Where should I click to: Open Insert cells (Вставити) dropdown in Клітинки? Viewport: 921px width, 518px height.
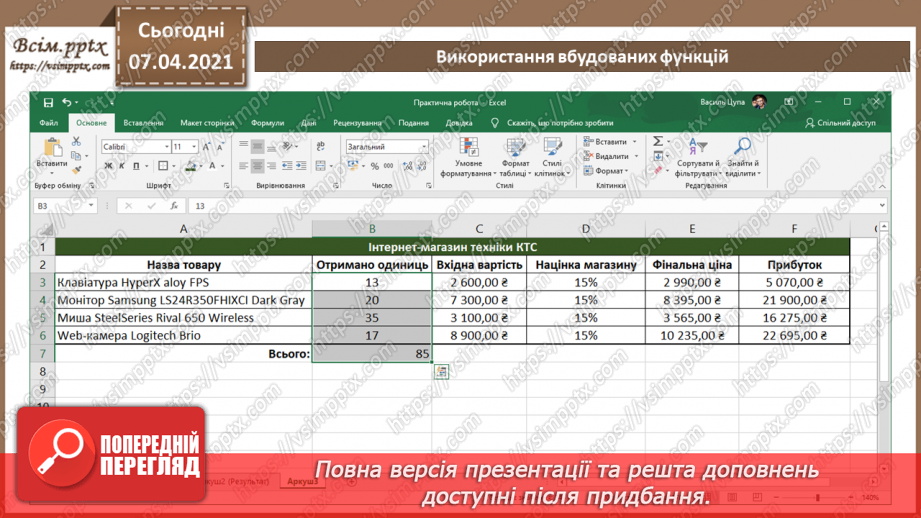(610, 142)
